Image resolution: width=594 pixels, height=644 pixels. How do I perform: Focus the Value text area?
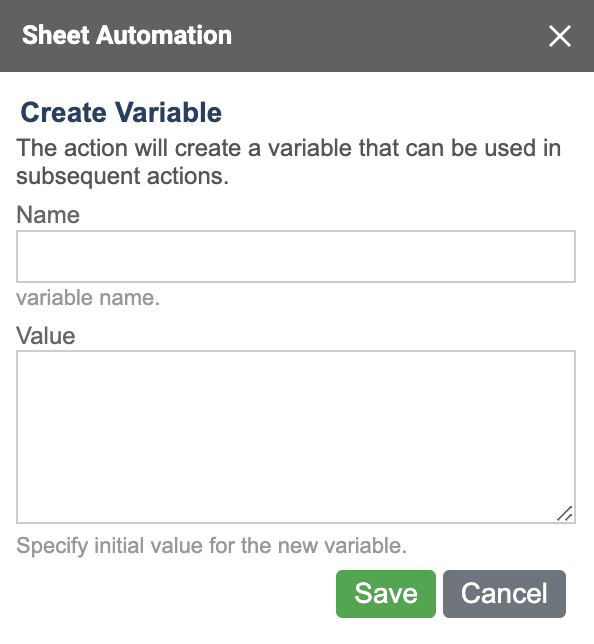tap(296, 437)
